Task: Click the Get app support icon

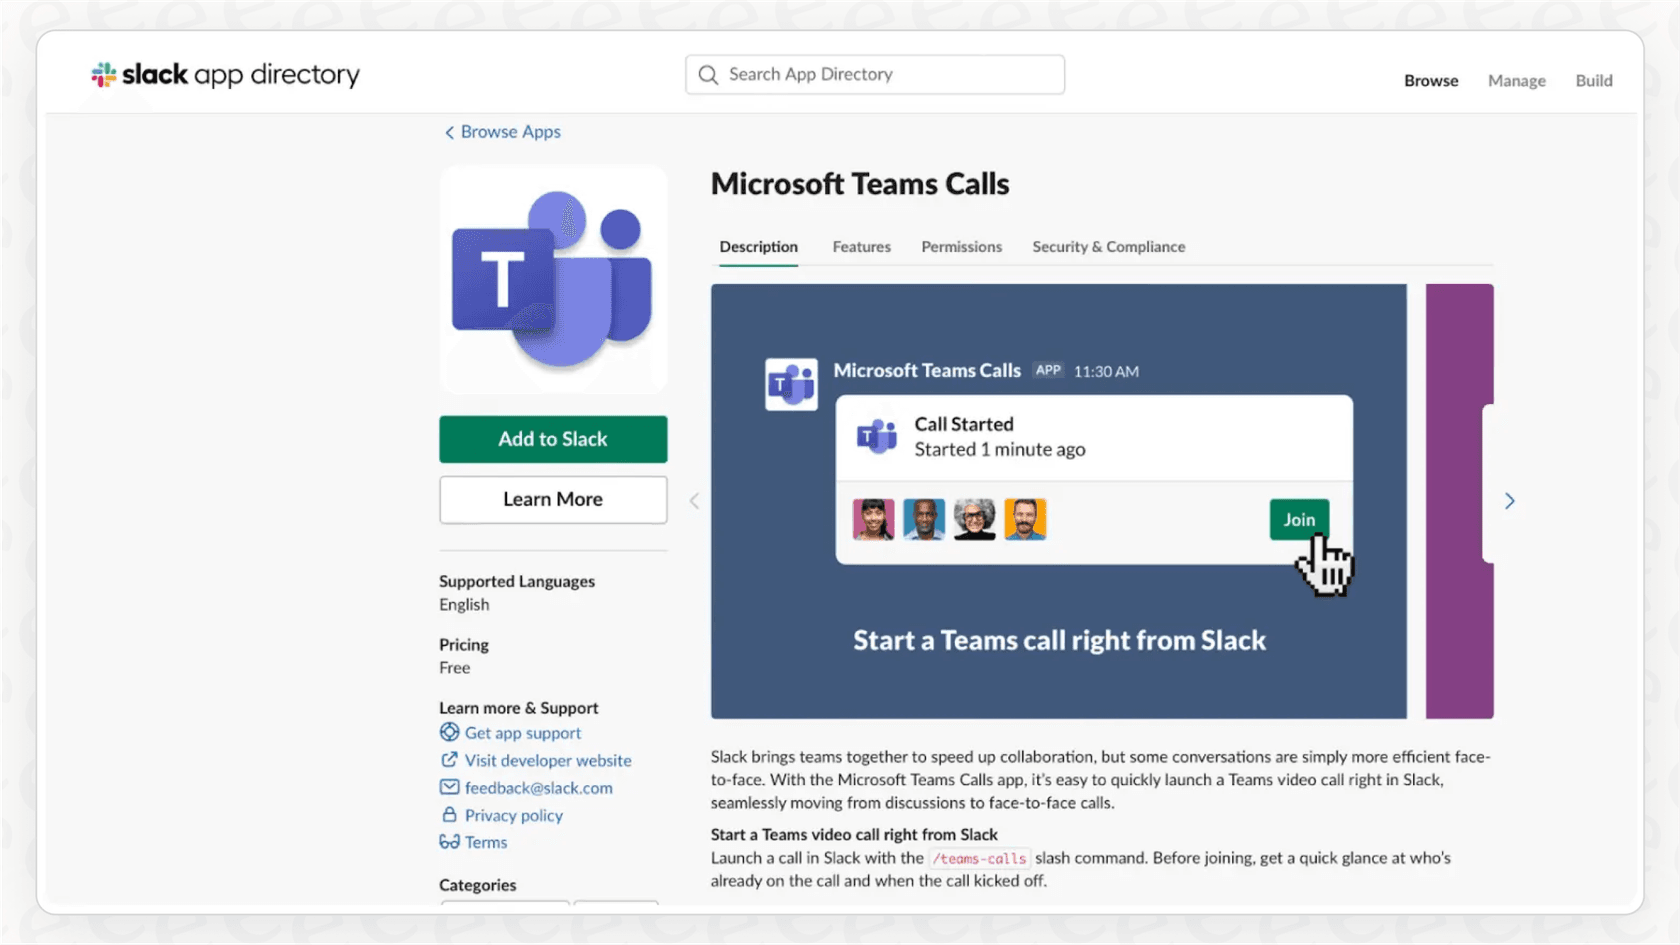Action: [451, 732]
